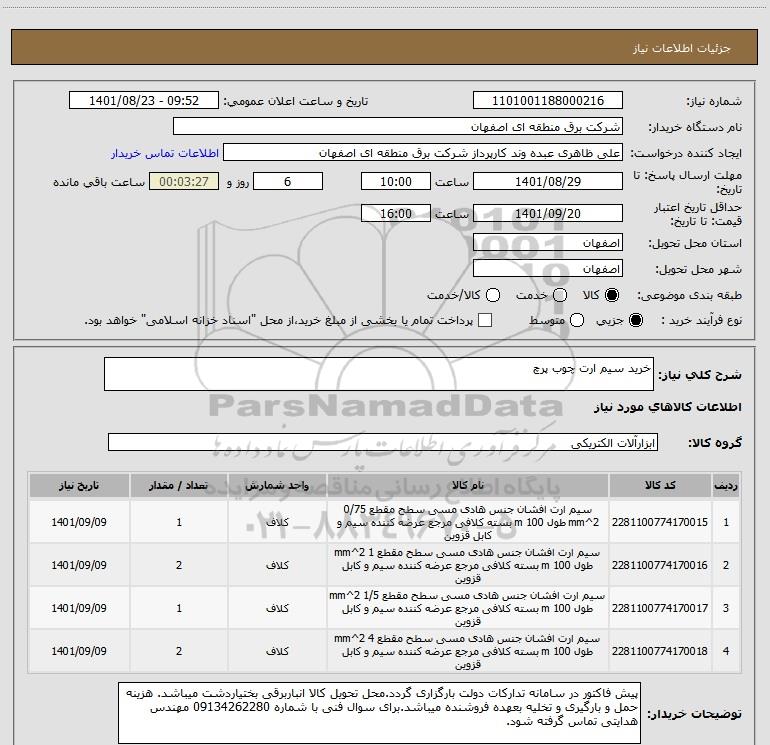Viewport: 770px width, 745px height.
Task: Click the کد کالا column header
Action: point(660,485)
